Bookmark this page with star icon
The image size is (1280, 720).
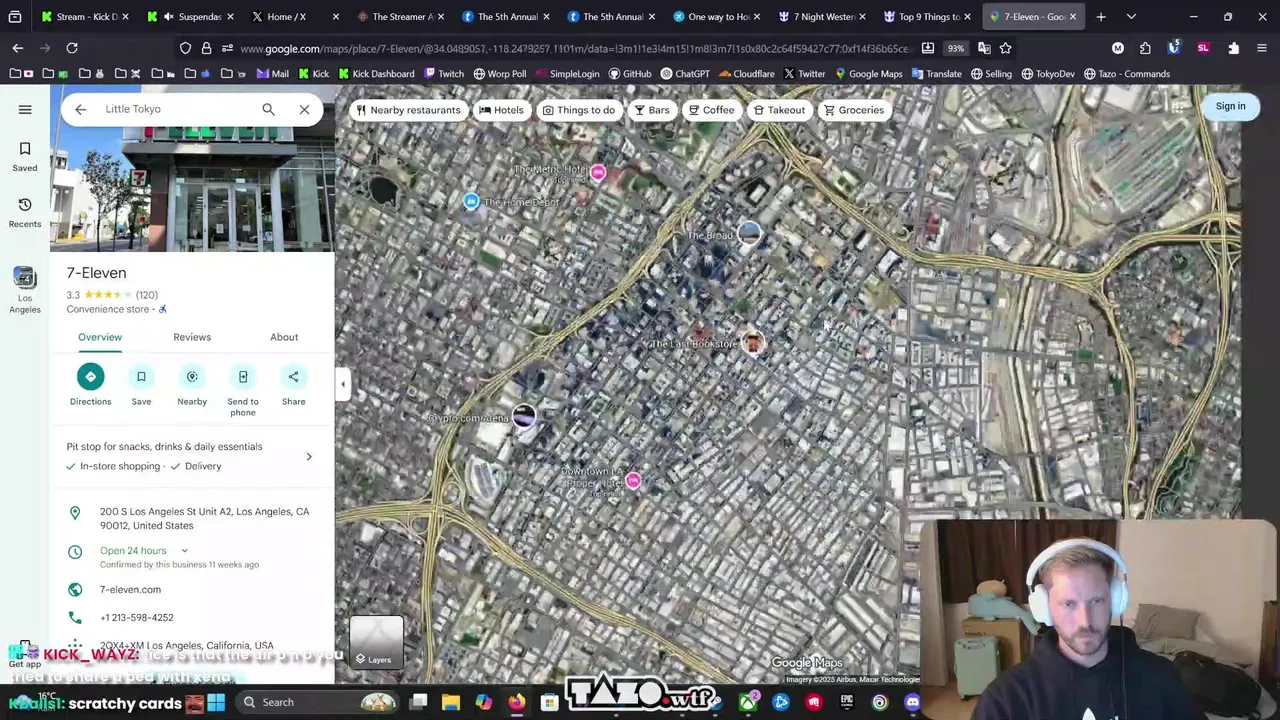tap(1005, 48)
